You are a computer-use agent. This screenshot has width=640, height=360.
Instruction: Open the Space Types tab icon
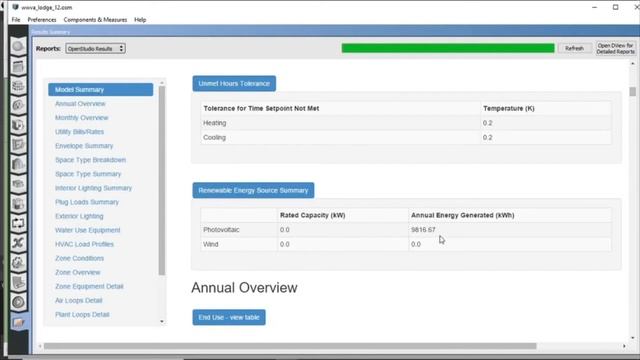coord(18,125)
